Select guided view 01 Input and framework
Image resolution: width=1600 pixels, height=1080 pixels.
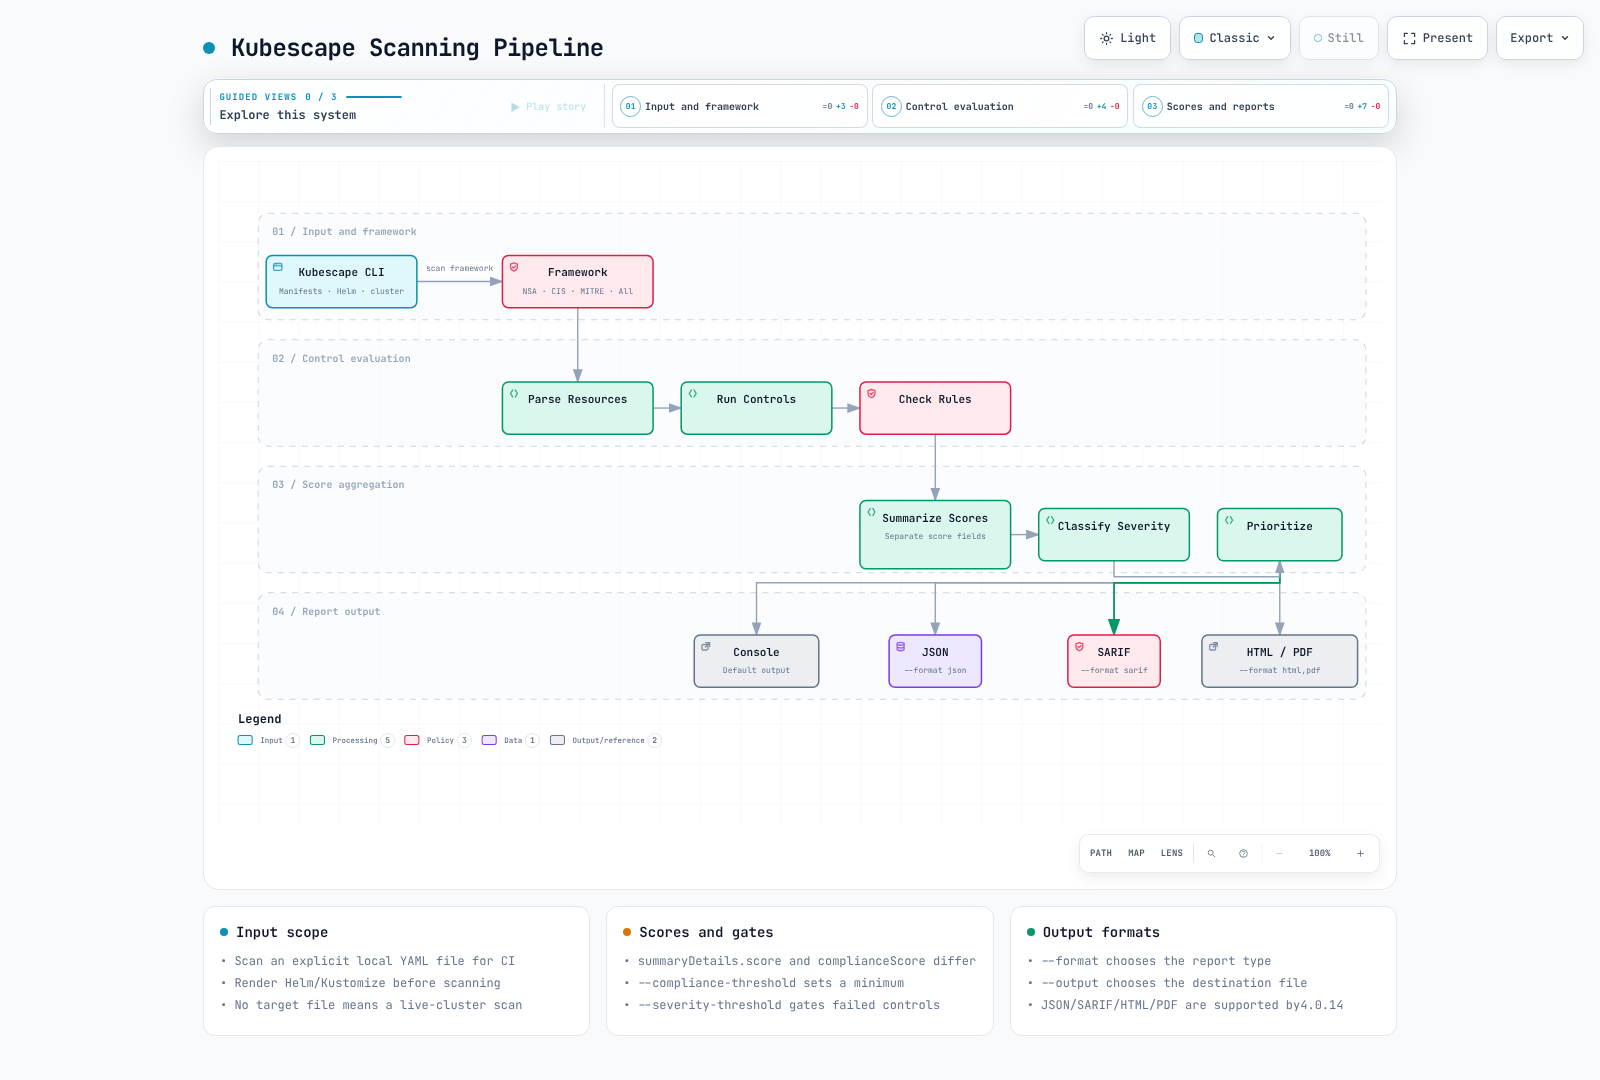click(739, 106)
